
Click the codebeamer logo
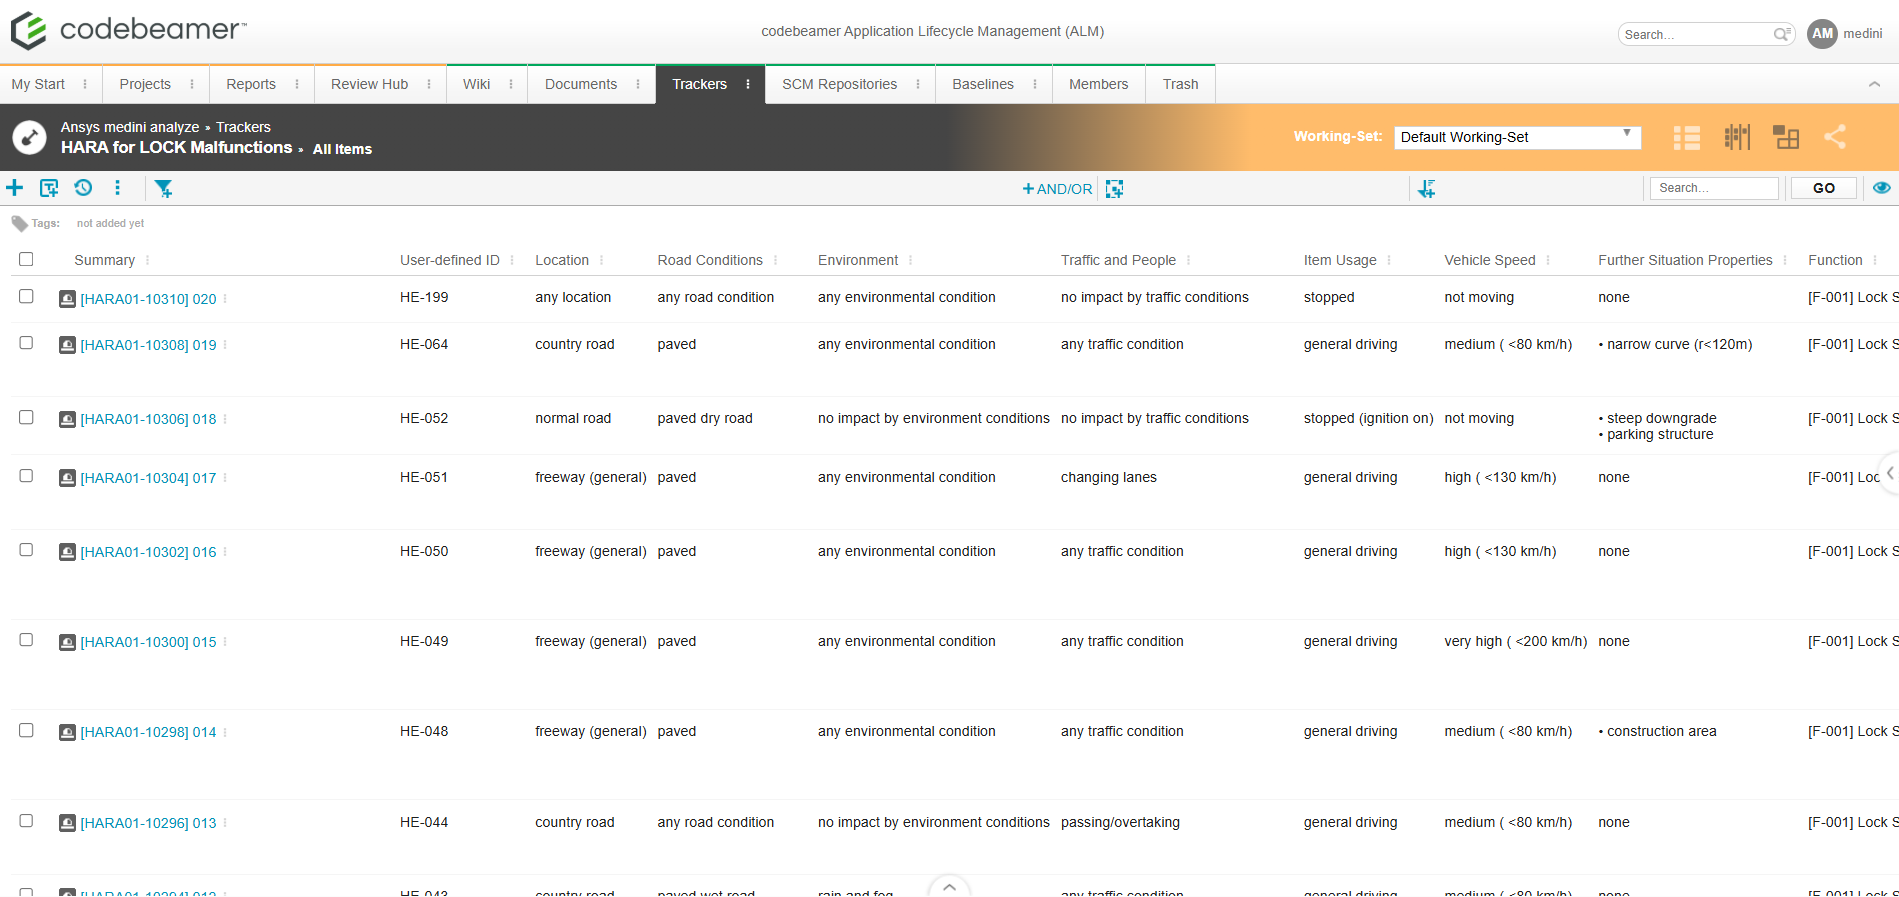[128, 30]
